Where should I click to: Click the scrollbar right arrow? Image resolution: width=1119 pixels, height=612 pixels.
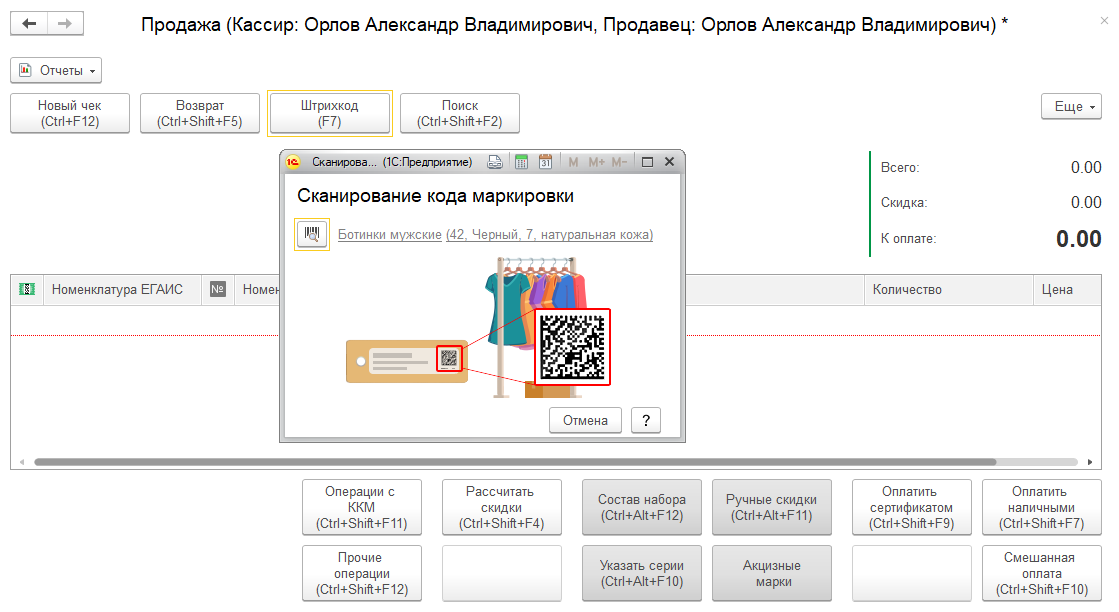[1090, 462]
